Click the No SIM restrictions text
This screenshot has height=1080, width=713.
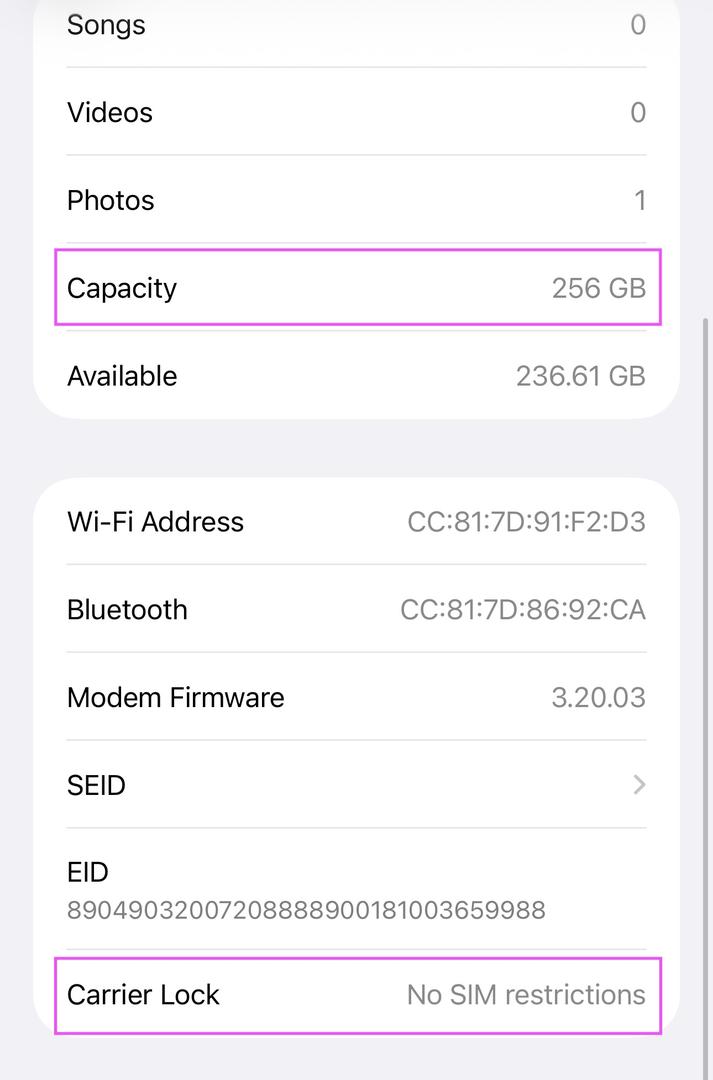coord(526,995)
